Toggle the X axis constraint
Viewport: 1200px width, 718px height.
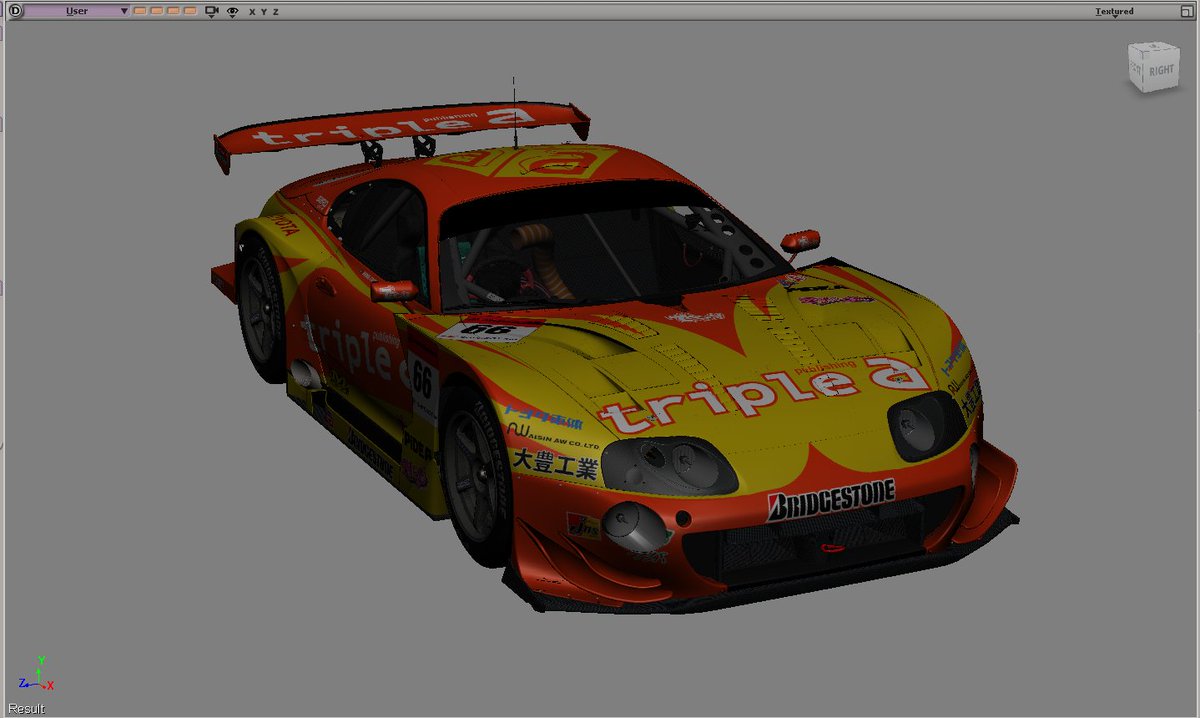tap(251, 11)
